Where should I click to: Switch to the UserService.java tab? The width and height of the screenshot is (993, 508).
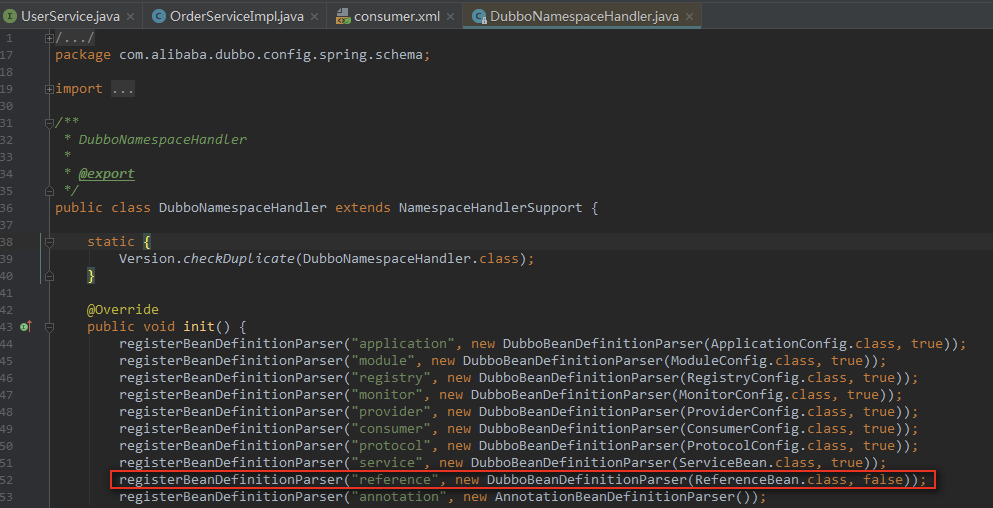pyautogui.click(x=70, y=16)
